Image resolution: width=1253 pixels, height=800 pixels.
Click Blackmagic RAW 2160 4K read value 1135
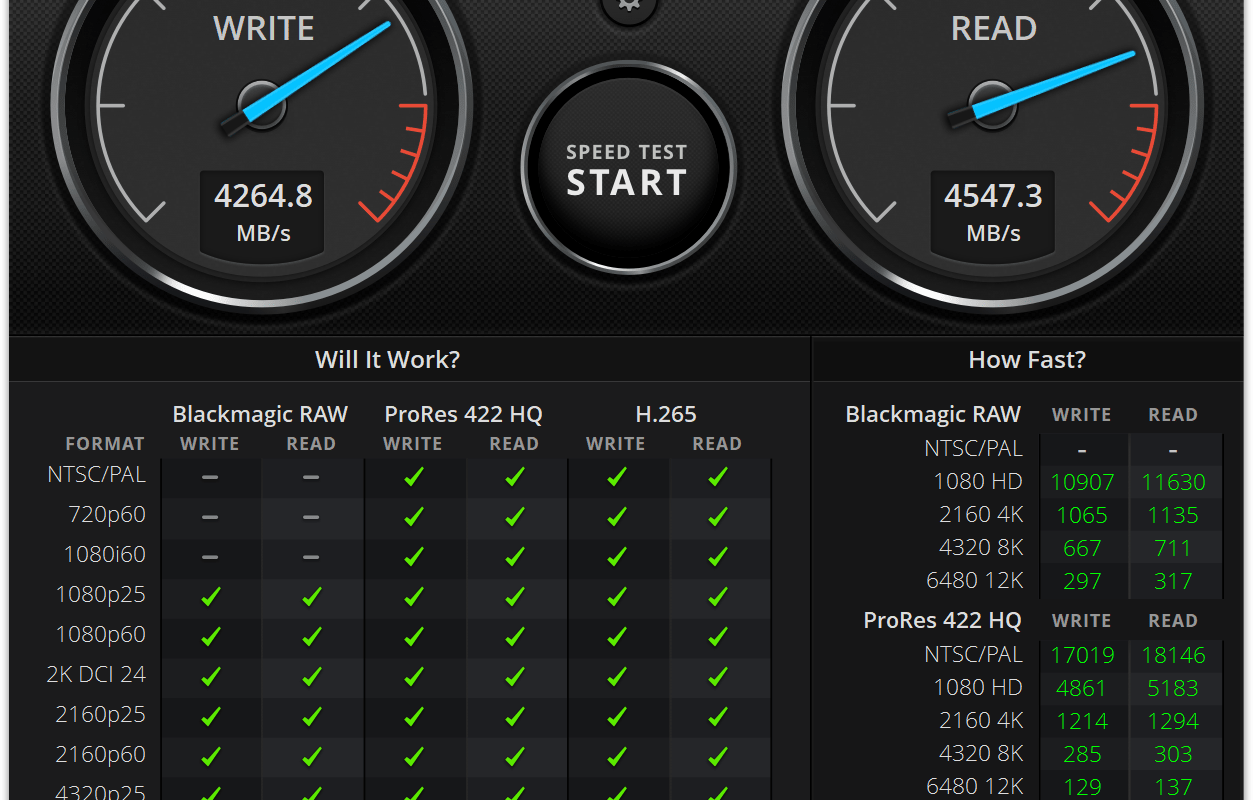point(1174,515)
